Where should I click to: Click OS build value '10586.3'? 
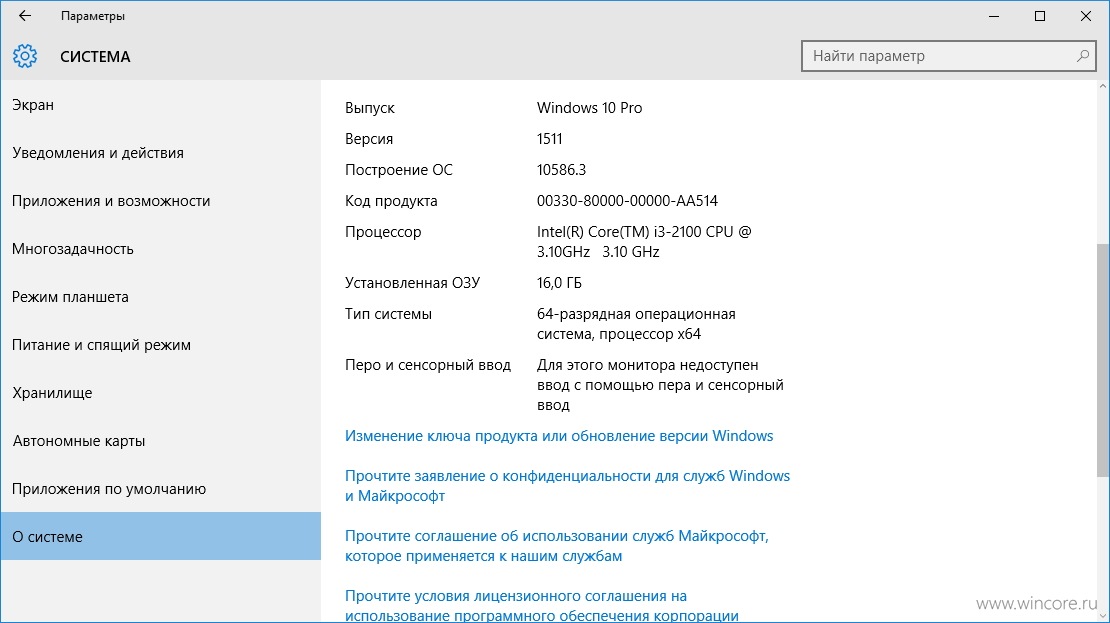tap(561, 171)
